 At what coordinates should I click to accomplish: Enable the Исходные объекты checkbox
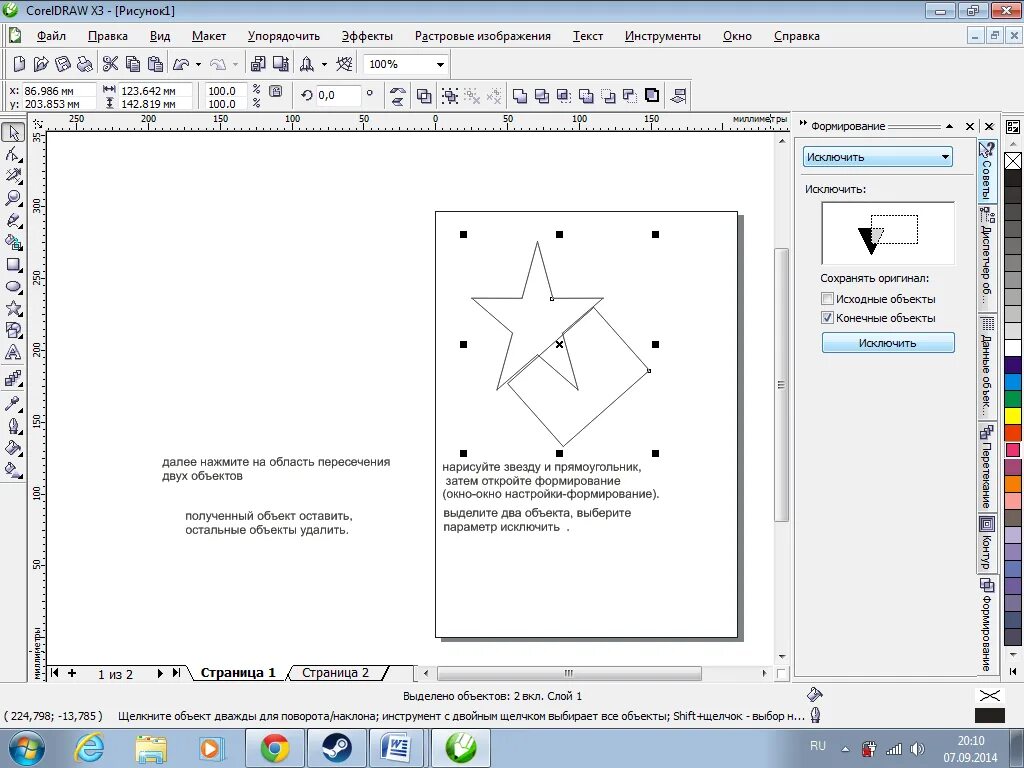tap(827, 298)
